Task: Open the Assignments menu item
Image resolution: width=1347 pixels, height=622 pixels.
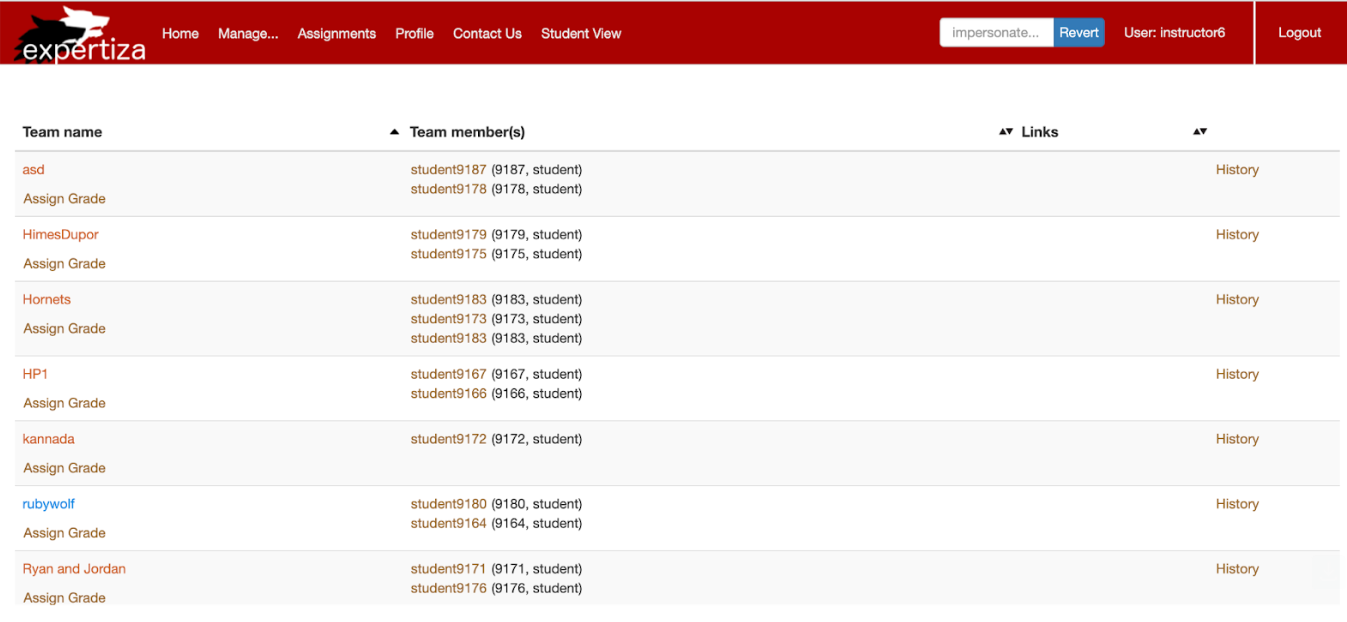Action: pyautogui.click(x=336, y=33)
